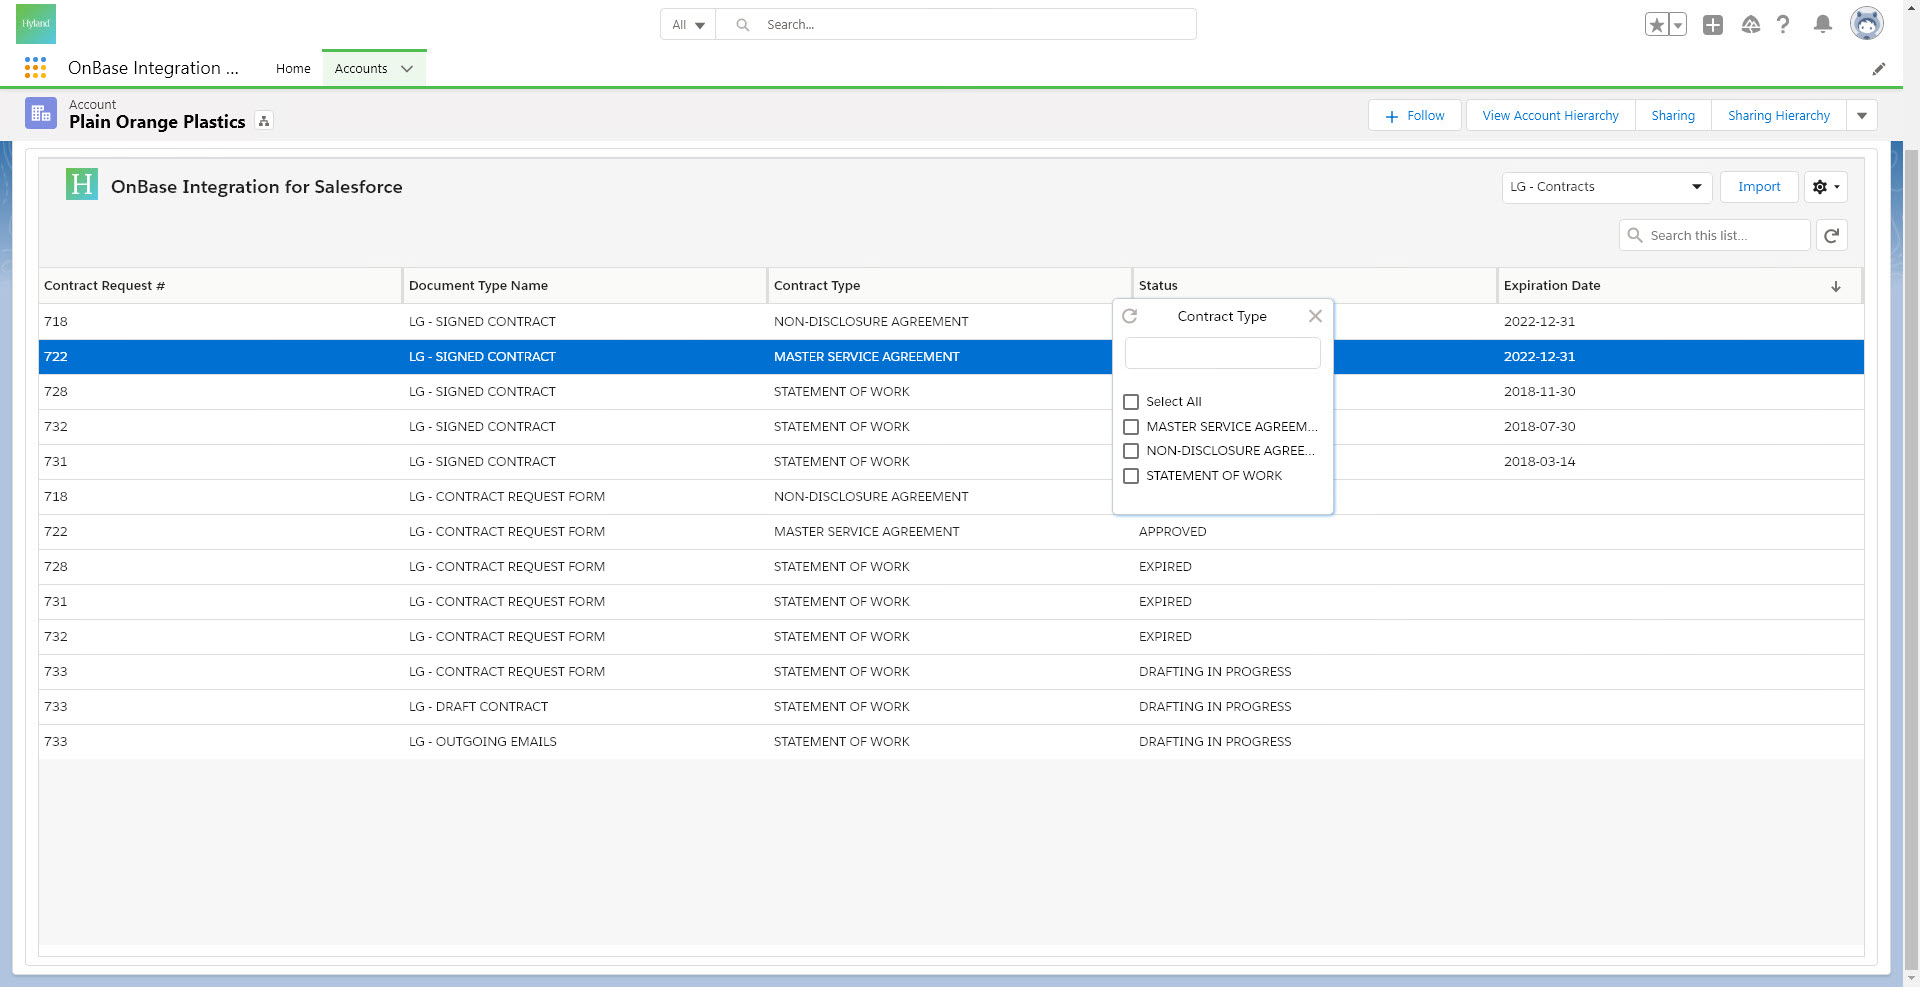
Task: Go to the Home tab
Action: [293, 69]
